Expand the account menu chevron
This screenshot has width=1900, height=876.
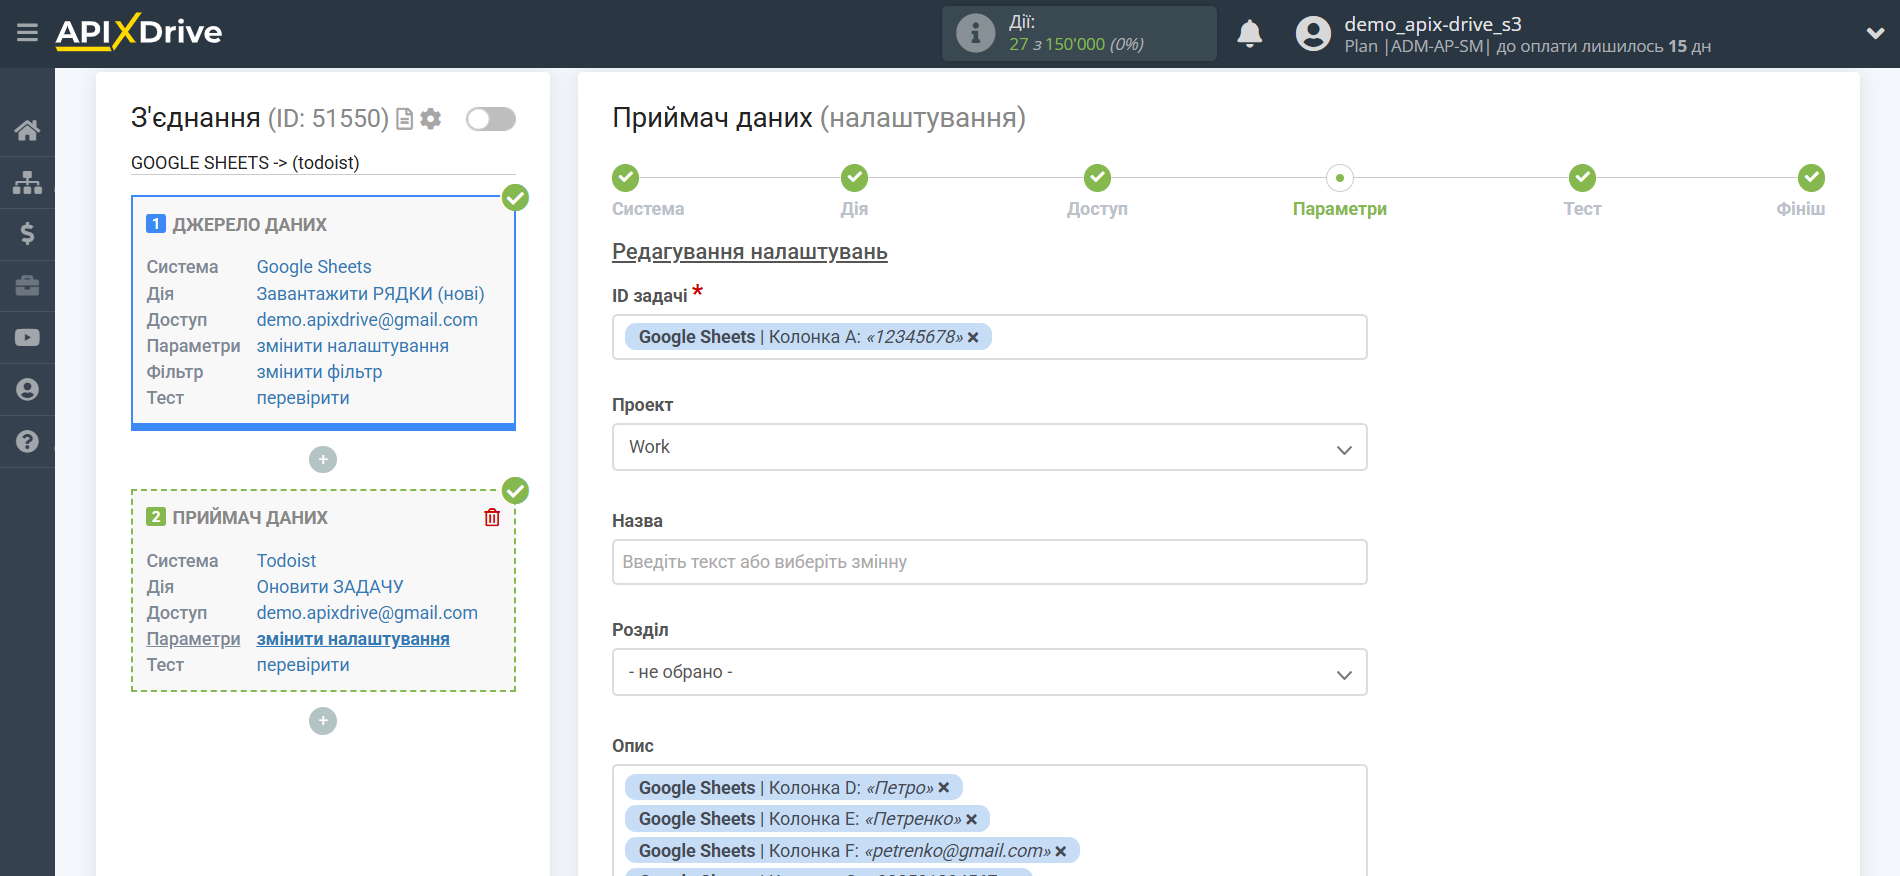(x=1875, y=33)
